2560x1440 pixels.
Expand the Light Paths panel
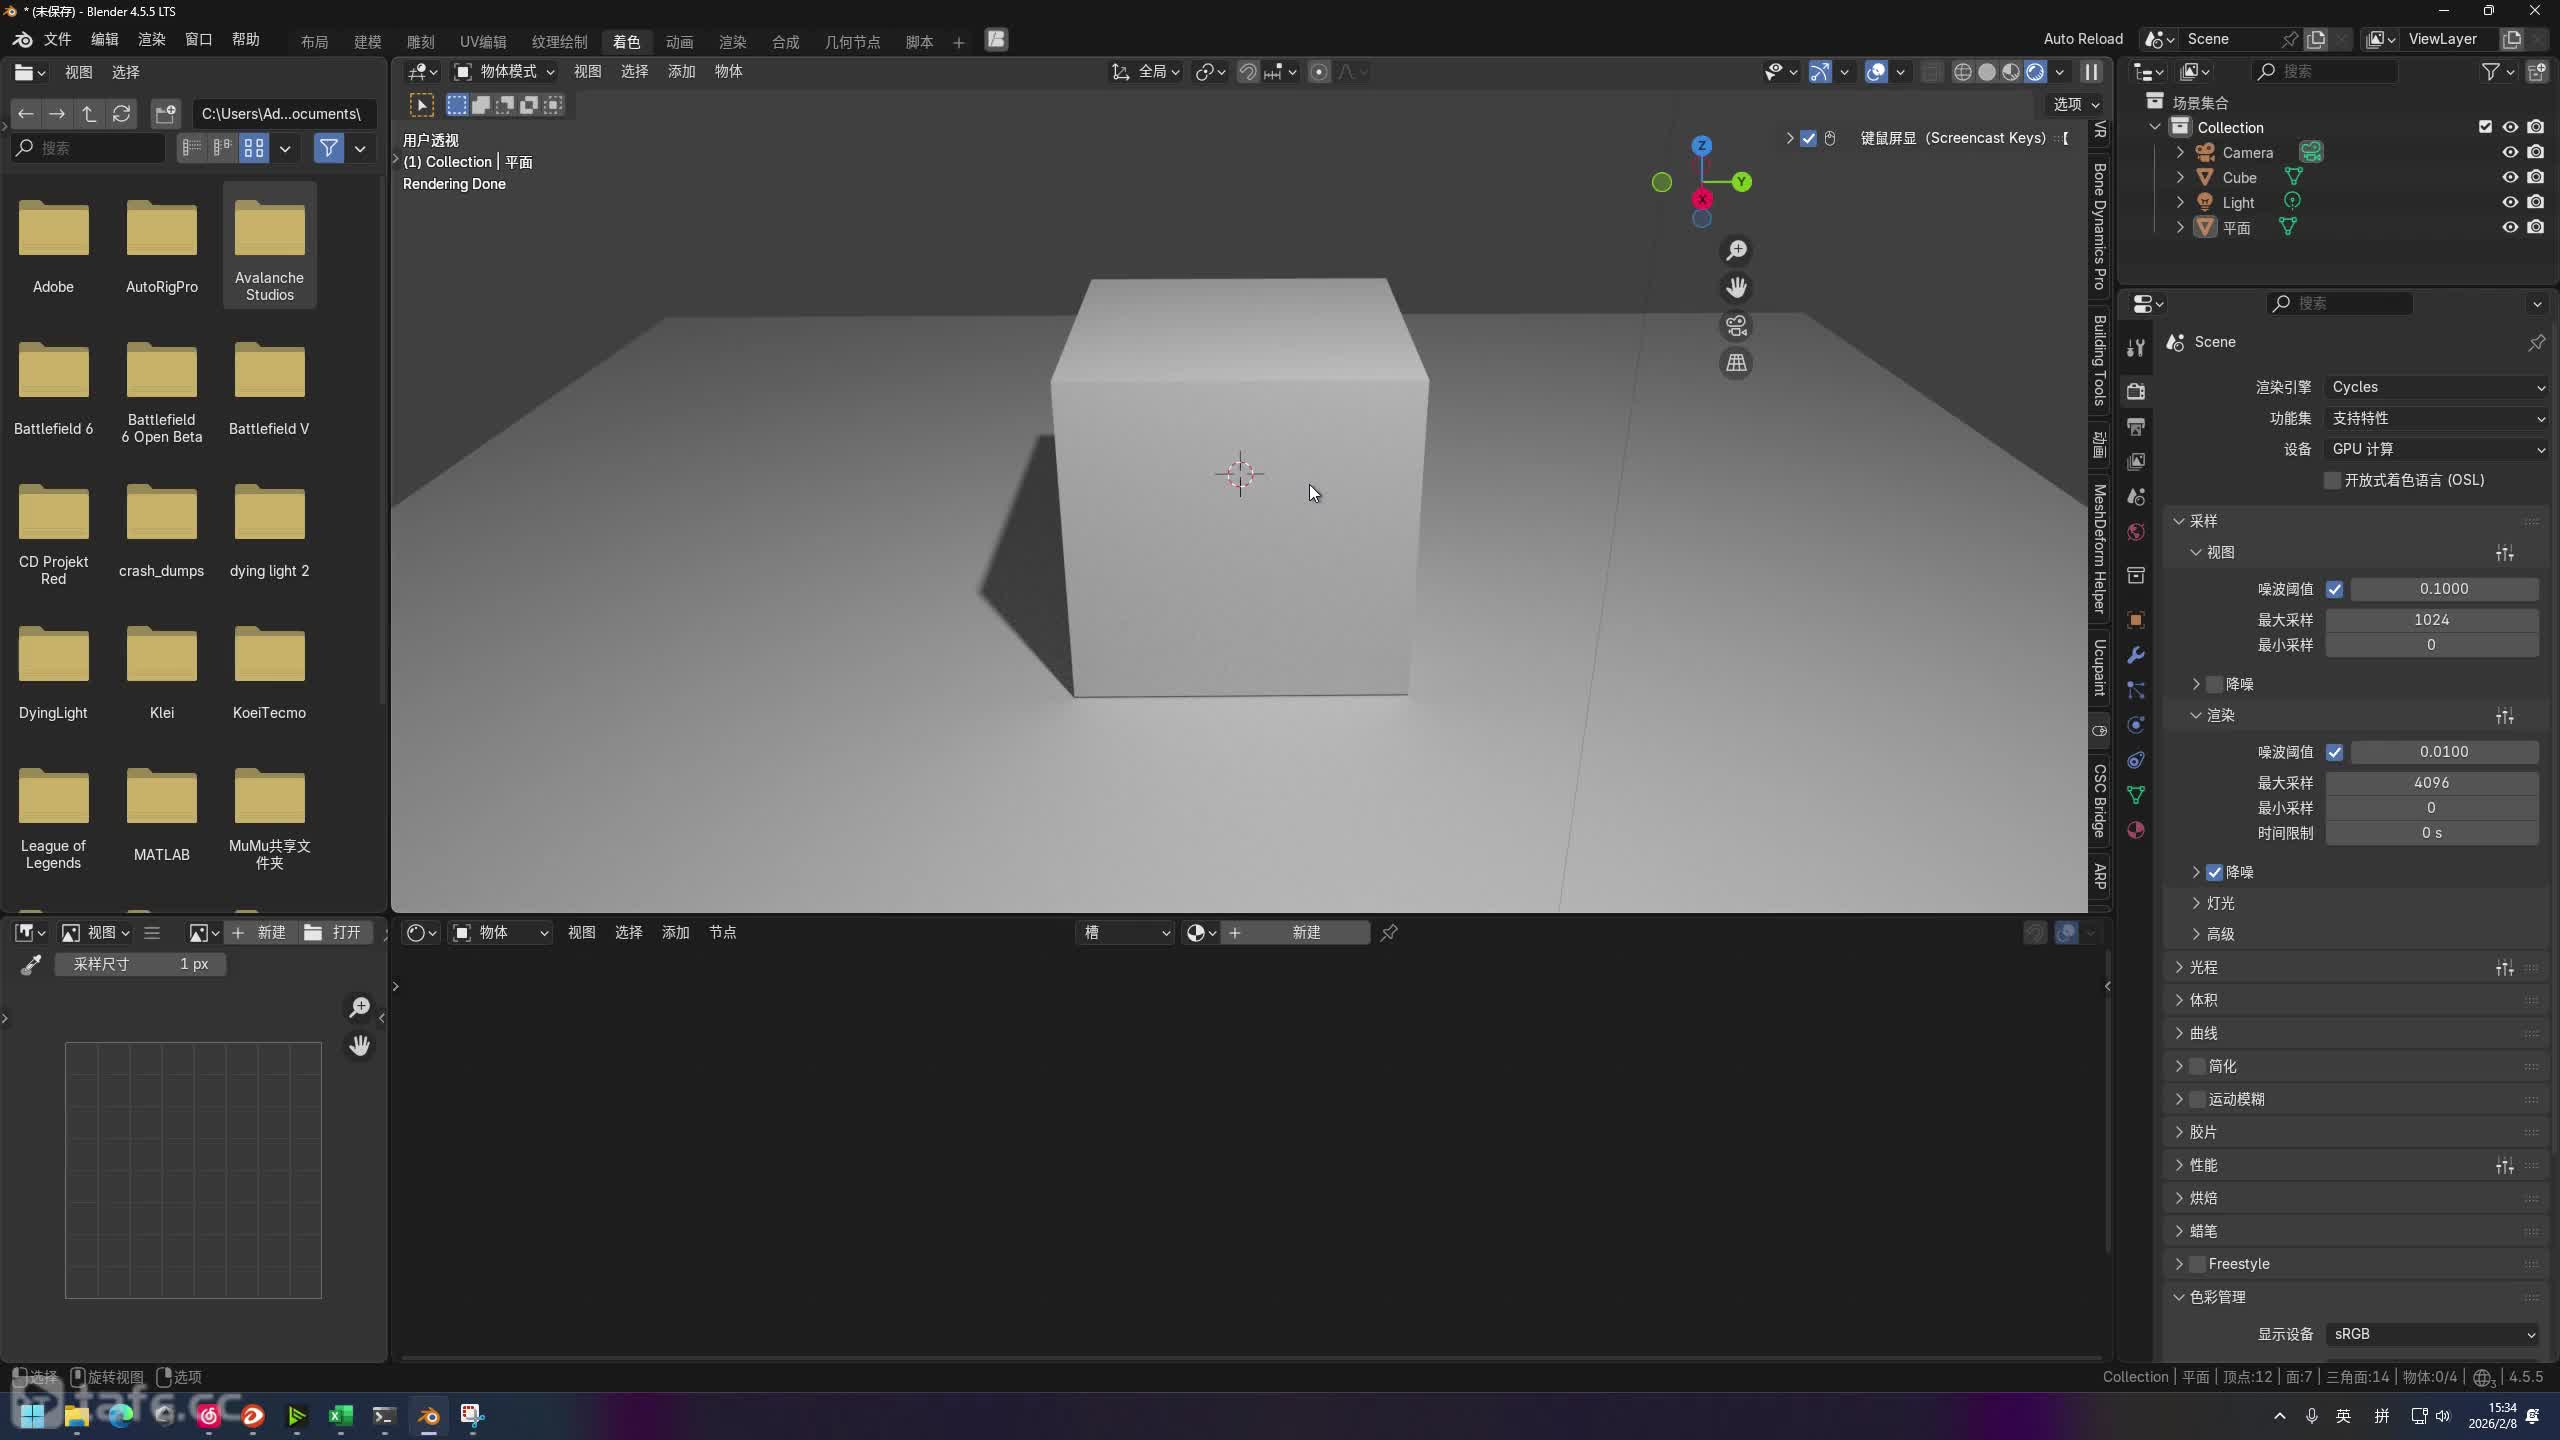click(2203, 967)
